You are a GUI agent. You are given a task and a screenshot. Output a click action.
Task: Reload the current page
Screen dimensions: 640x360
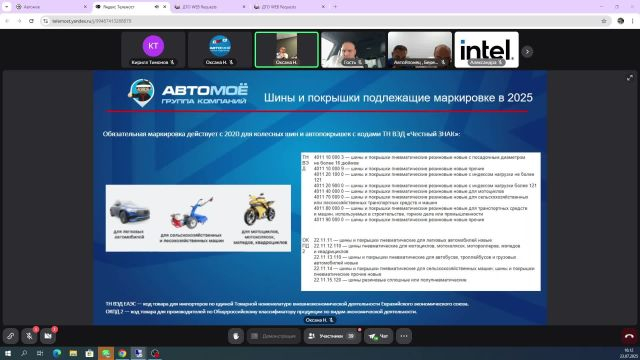coord(31,21)
